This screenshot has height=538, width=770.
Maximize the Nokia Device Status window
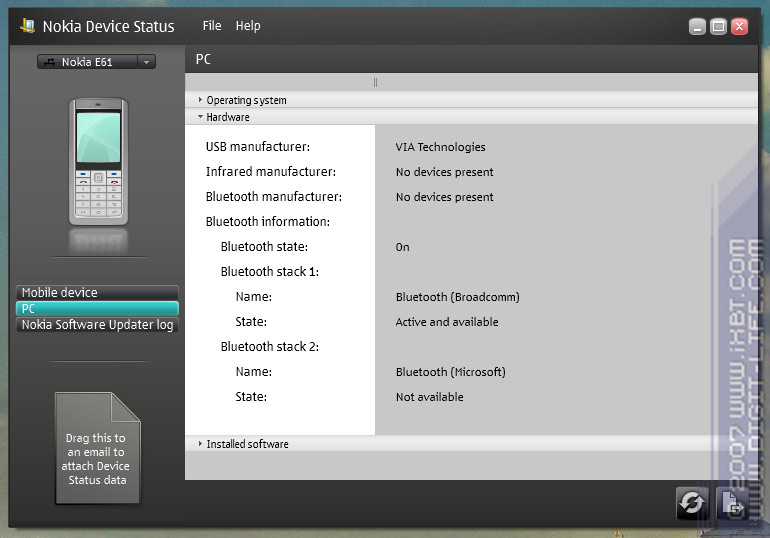point(718,27)
